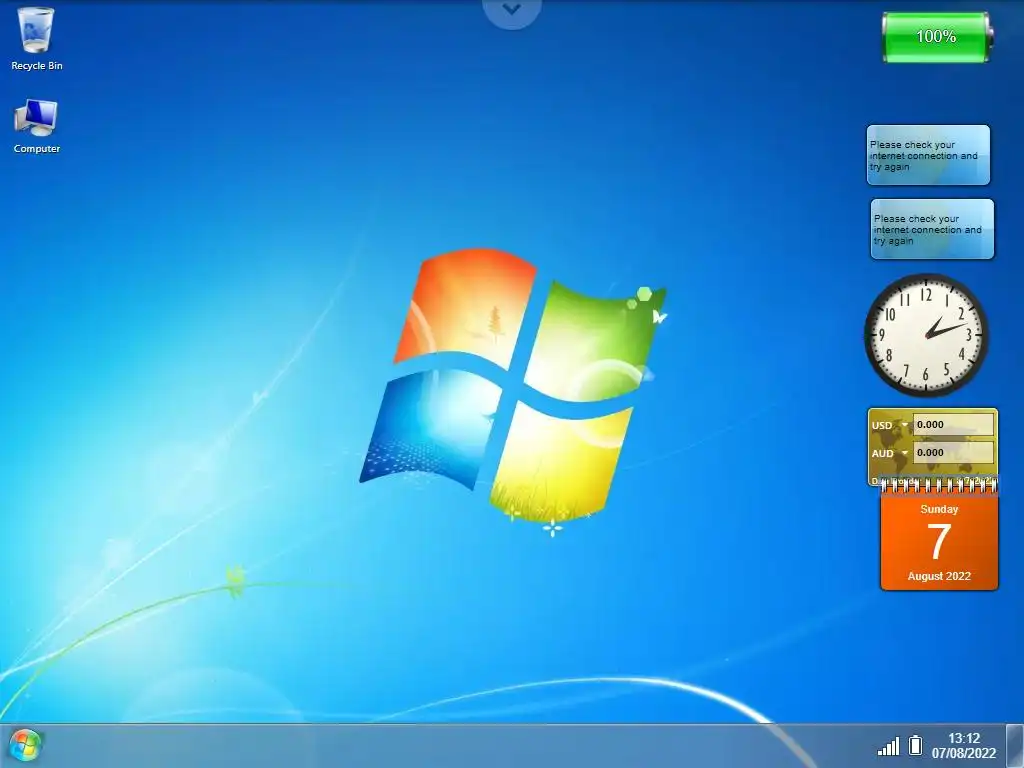
Task: Click the network signal bars tray icon
Action: 888,746
